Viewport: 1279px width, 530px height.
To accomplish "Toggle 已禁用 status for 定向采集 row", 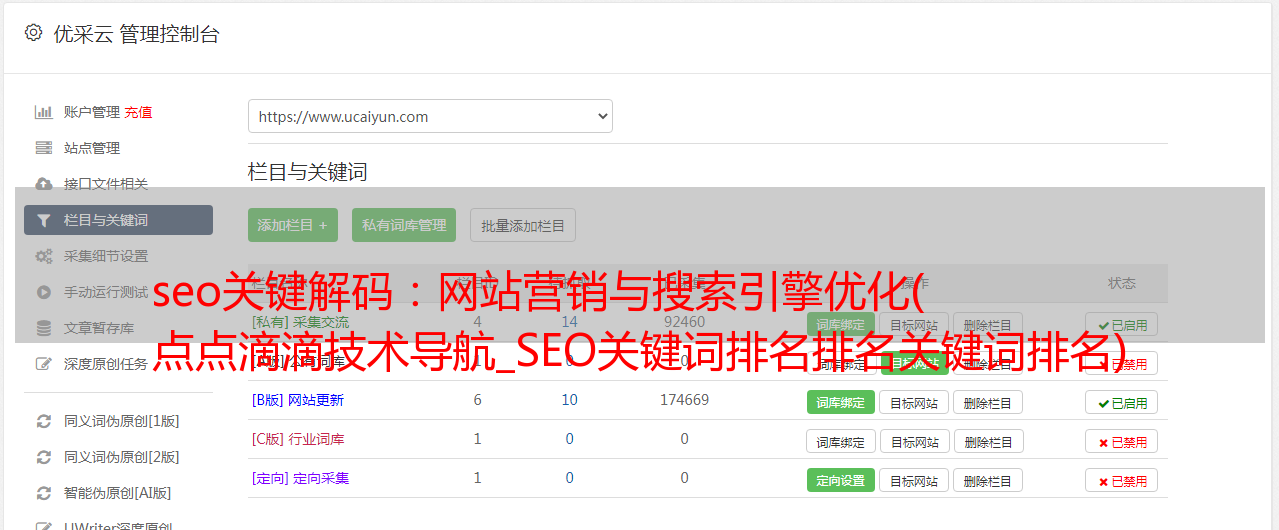I will [x=1122, y=480].
